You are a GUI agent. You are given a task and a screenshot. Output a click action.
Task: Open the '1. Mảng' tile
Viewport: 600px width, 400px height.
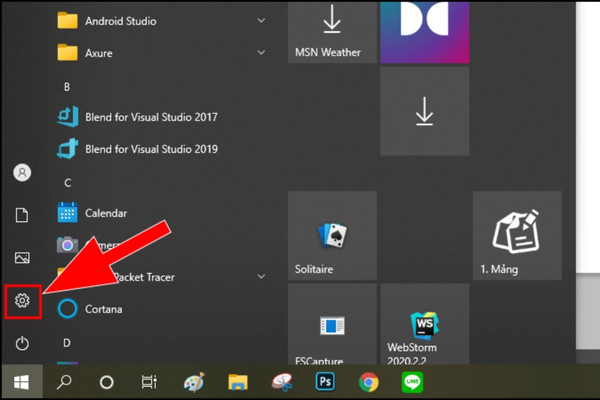(x=517, y=235)
